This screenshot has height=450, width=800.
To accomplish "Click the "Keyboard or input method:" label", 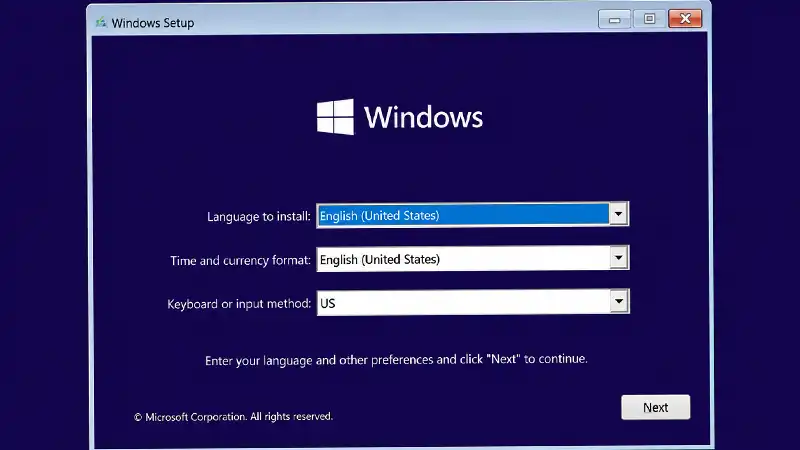I will [x=239, y=304].
